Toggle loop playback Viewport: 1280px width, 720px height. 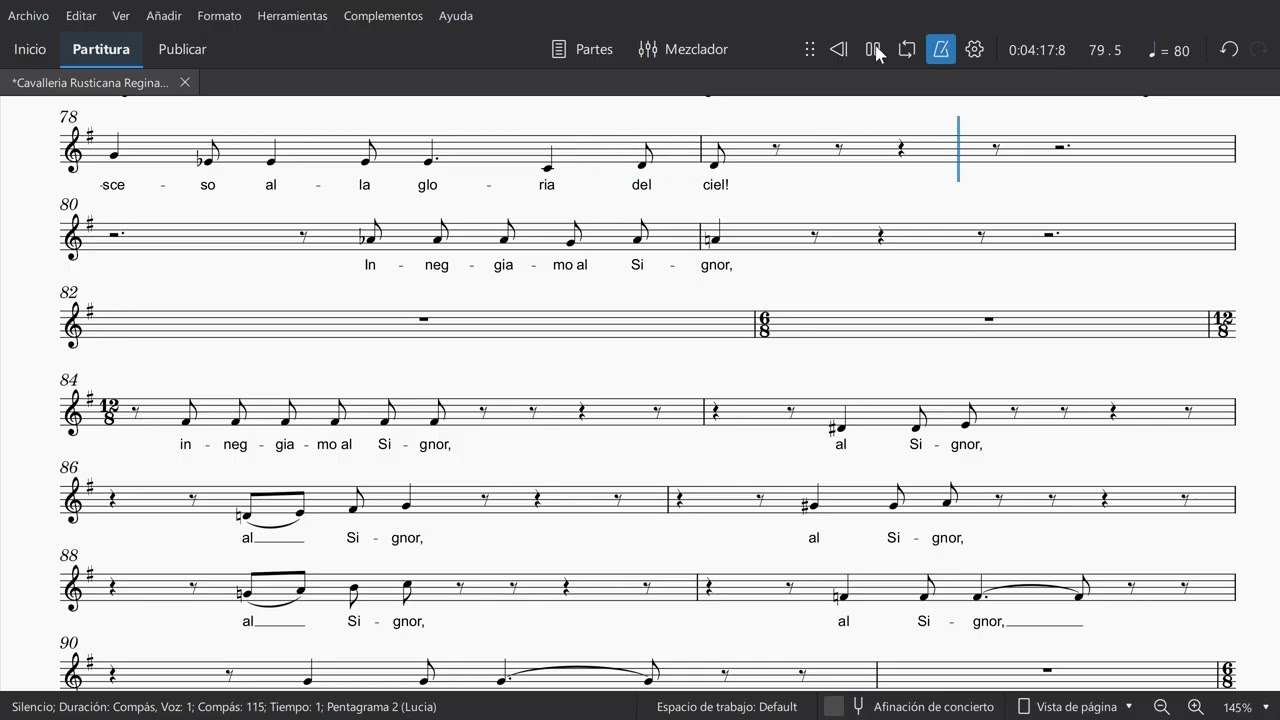(x=907, y=49)
